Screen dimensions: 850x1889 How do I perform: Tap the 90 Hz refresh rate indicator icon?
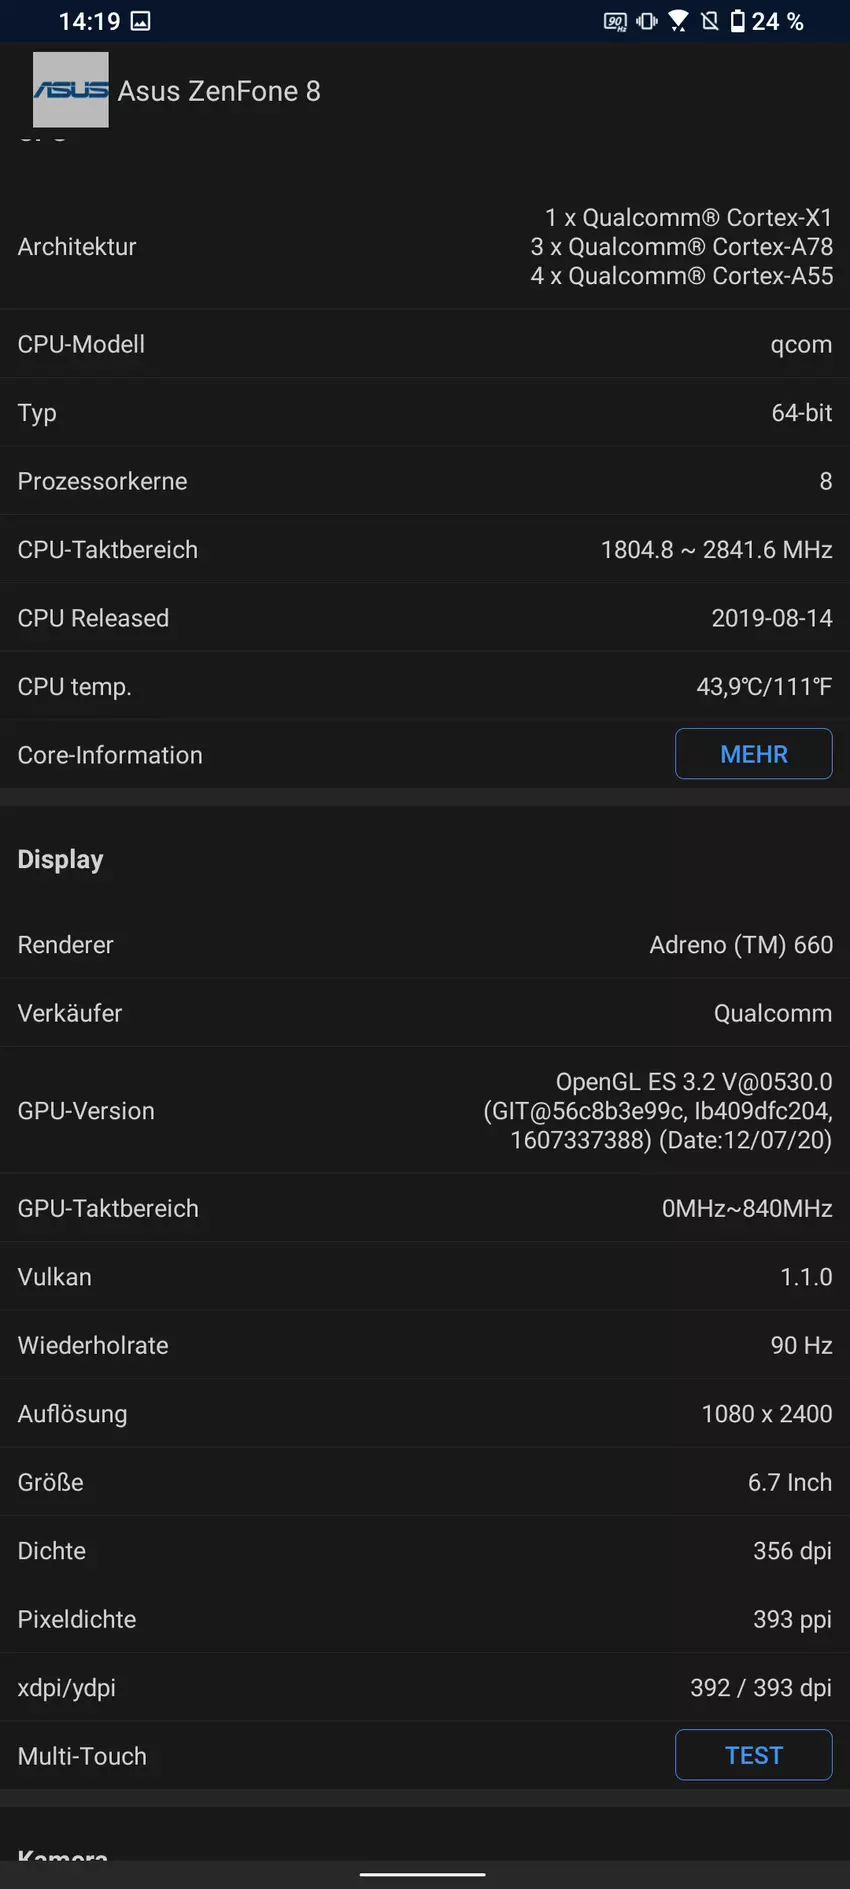click(615, 21)
